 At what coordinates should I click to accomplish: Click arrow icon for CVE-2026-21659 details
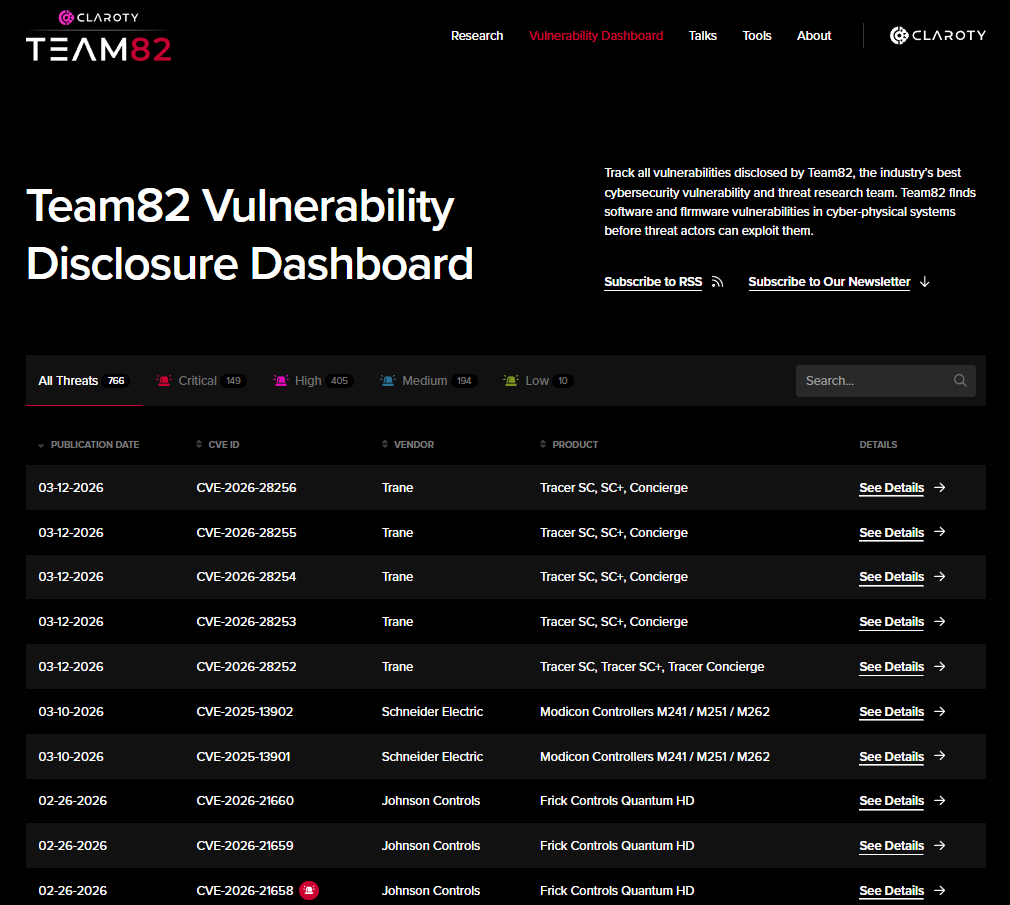click(x=940, y=846)
